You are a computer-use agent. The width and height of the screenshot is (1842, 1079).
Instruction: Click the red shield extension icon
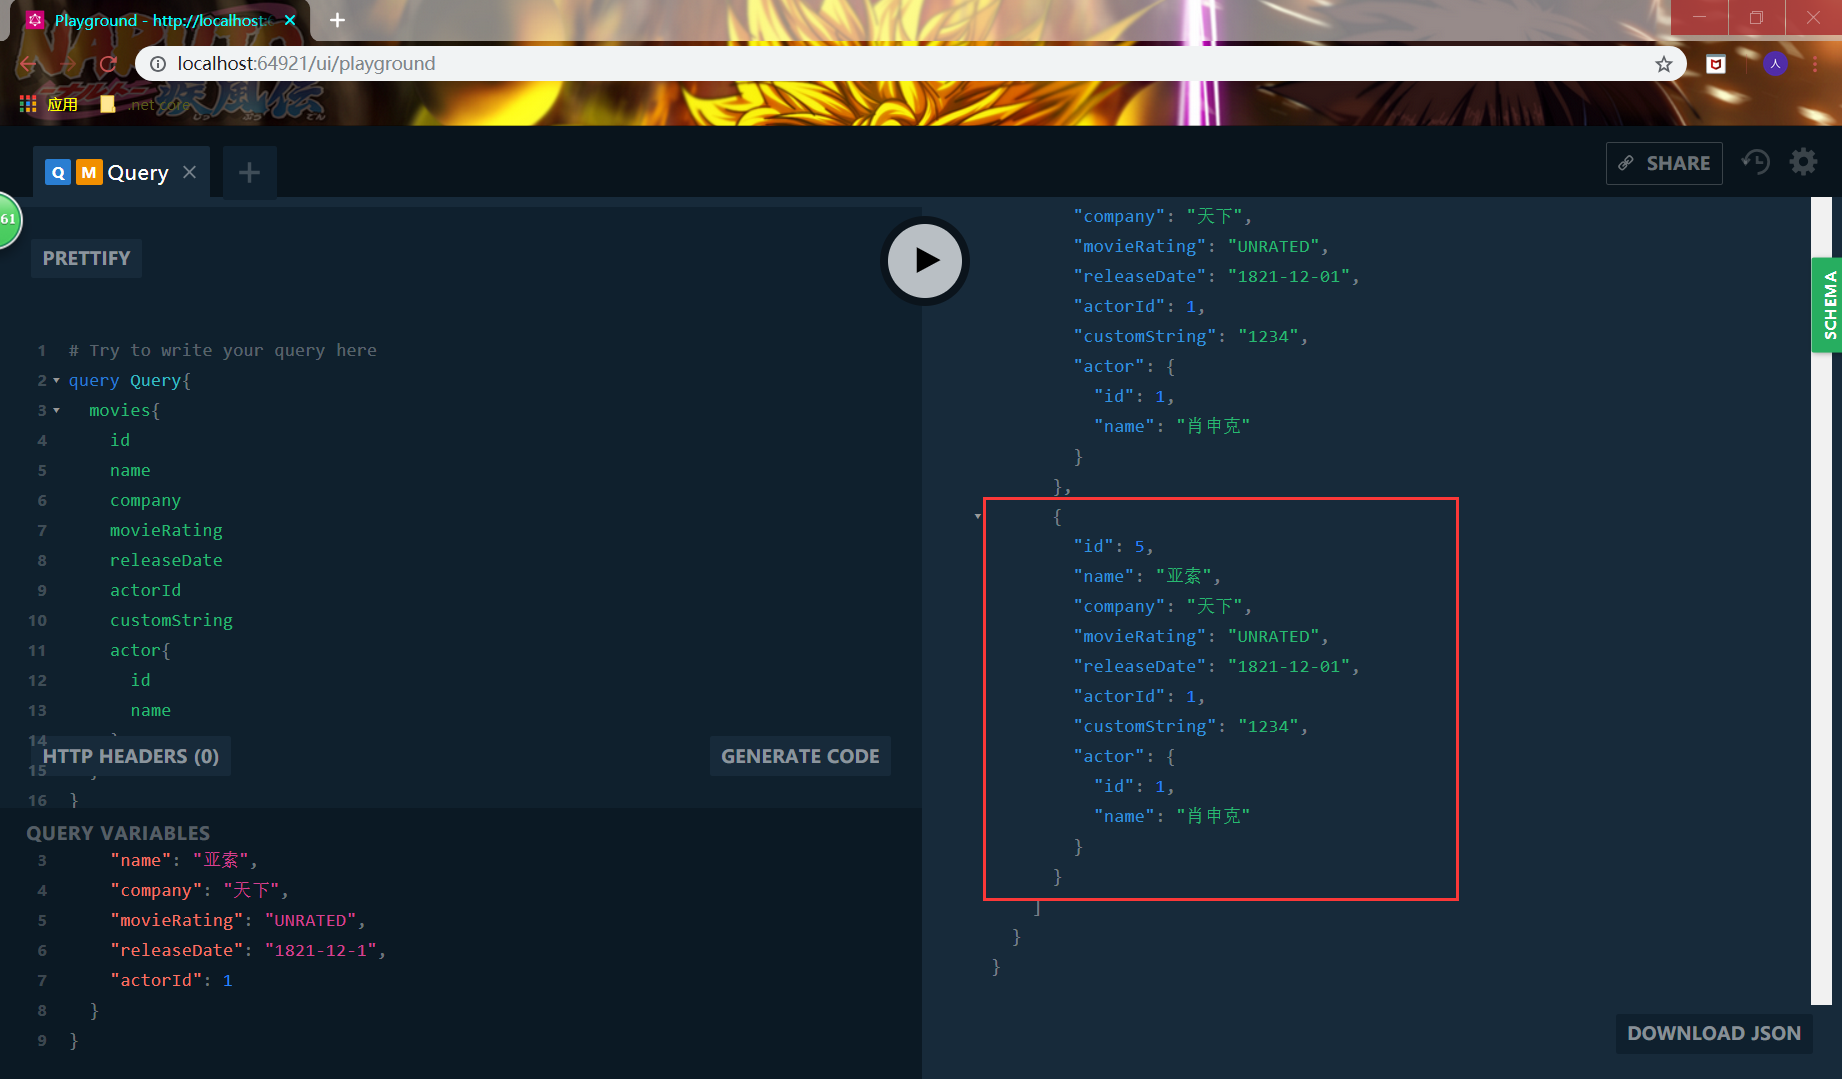(1716, 64)
